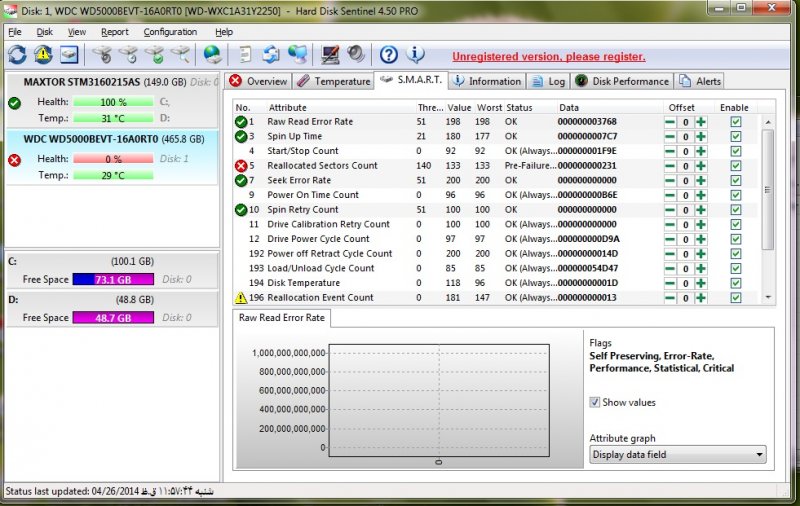Open the View menu
Screen dimensions: 800x506
77,32
